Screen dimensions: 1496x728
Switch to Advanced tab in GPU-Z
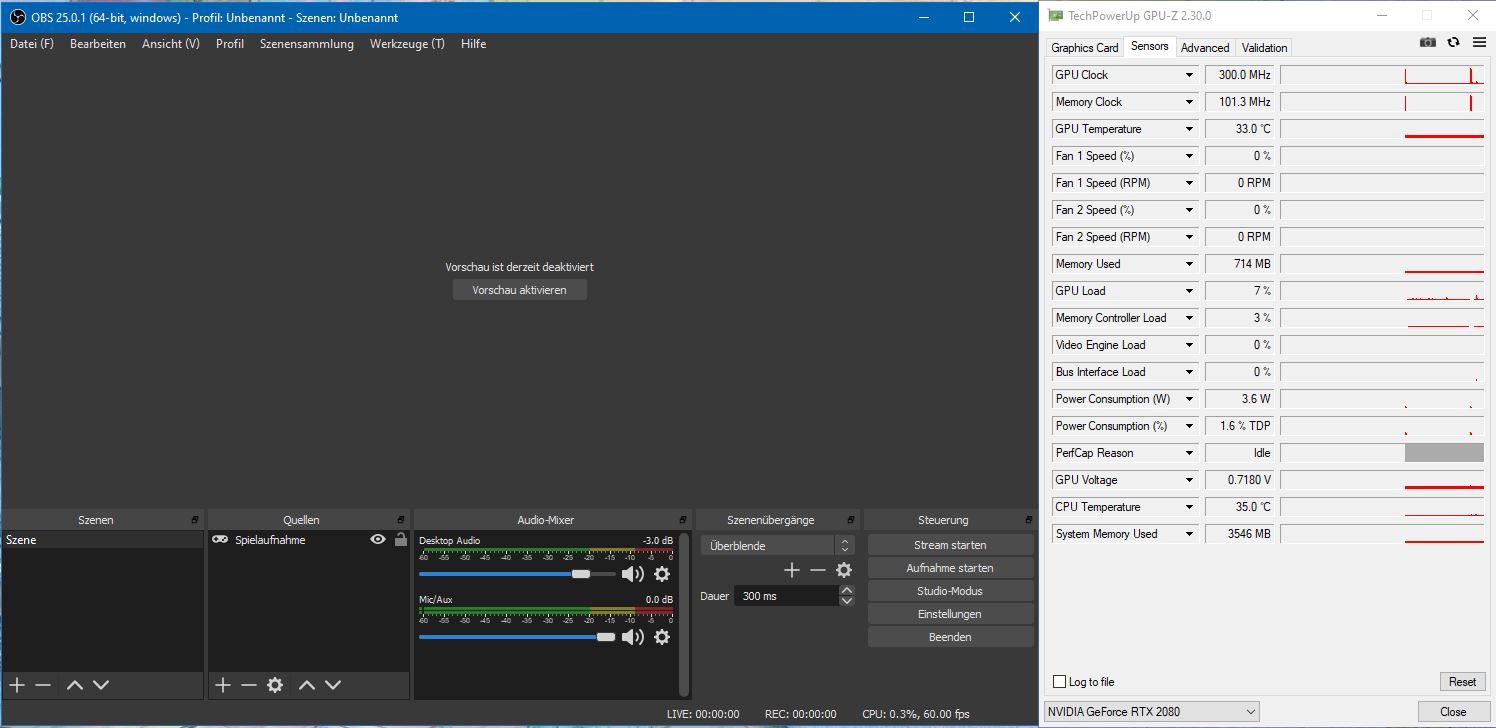(x=1205, y=48)
